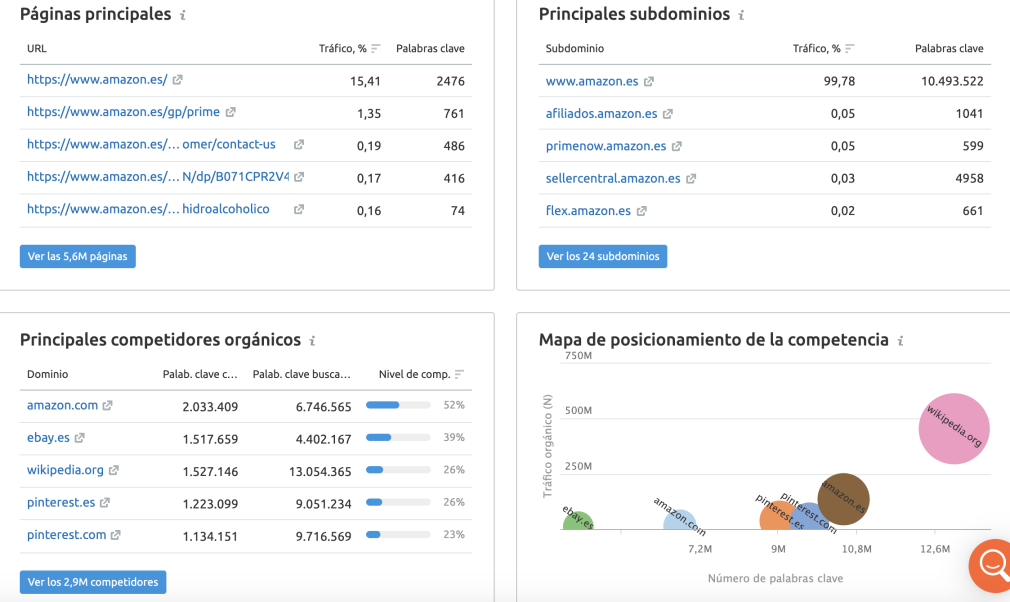Screen dimensions: 1010x602
Task: Open external link icon for afiliados.amazon.es
Action: point(668,114)
